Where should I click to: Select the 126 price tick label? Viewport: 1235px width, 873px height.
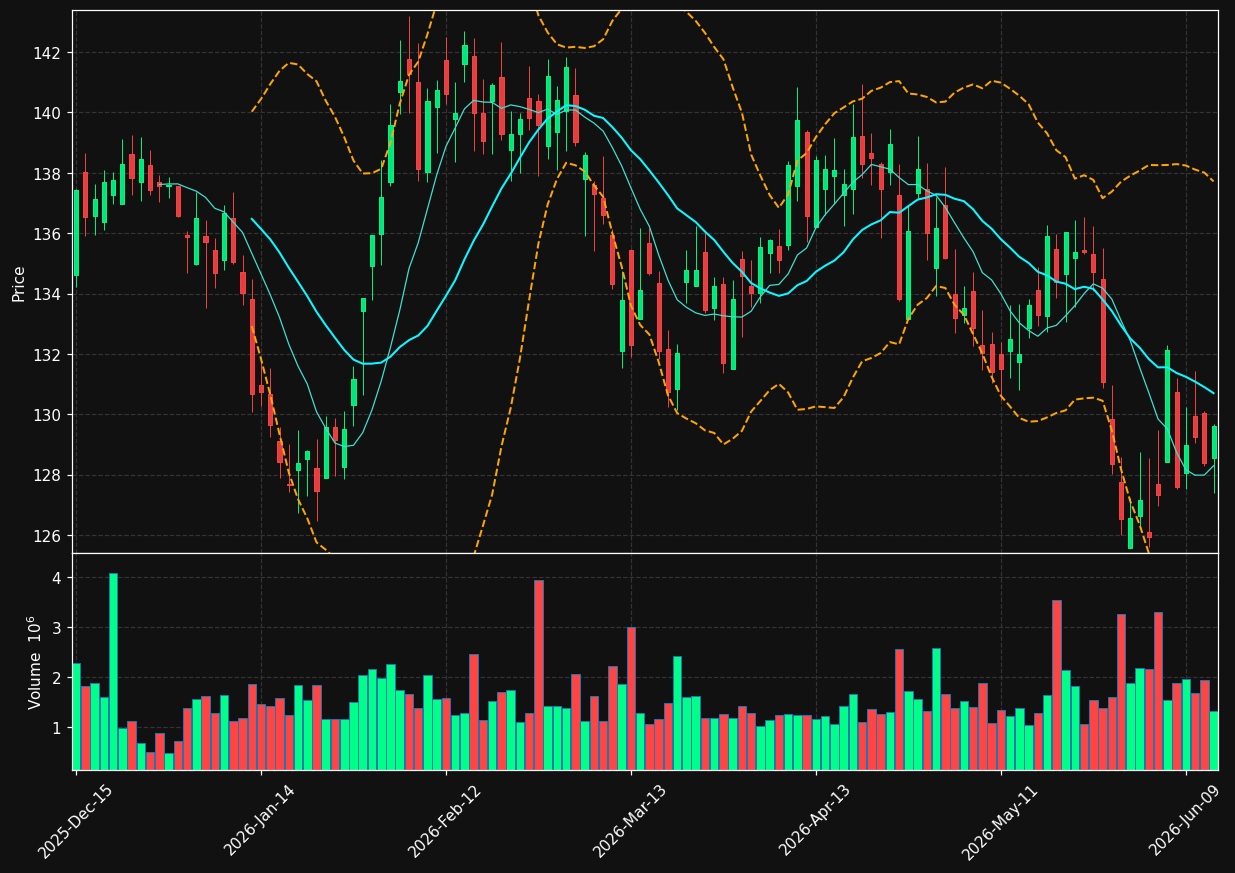(x=46, y=536)
